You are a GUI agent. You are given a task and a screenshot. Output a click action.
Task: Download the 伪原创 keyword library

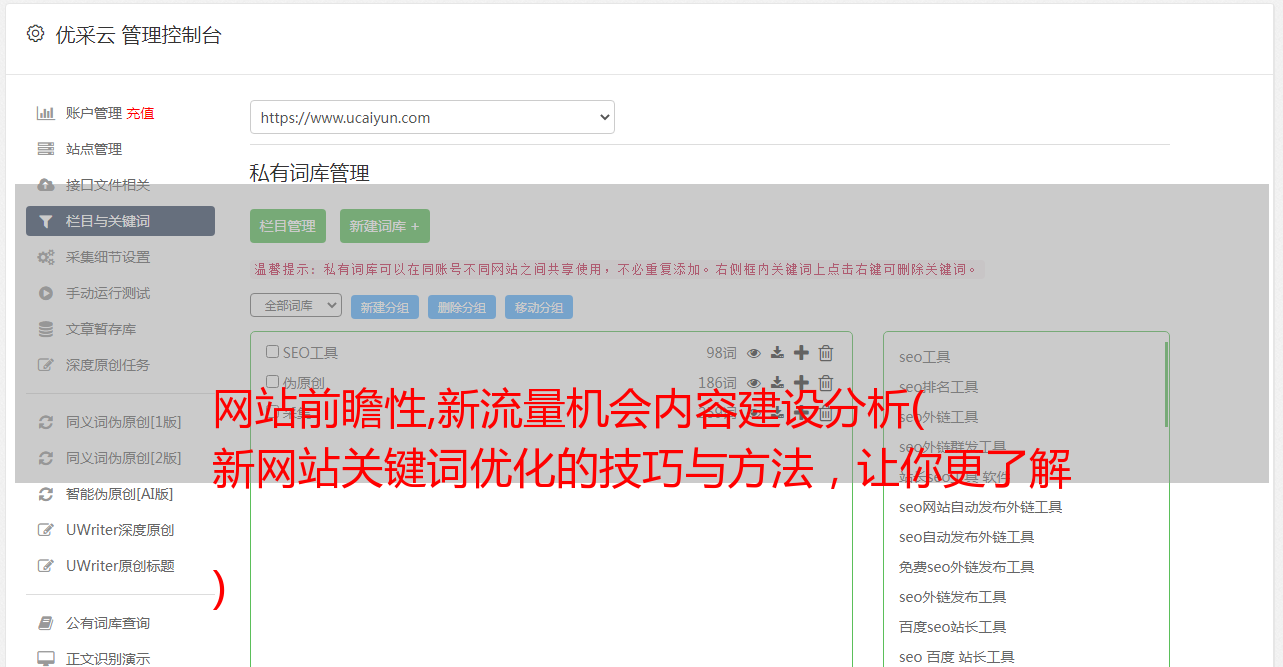tap(777, 382)
